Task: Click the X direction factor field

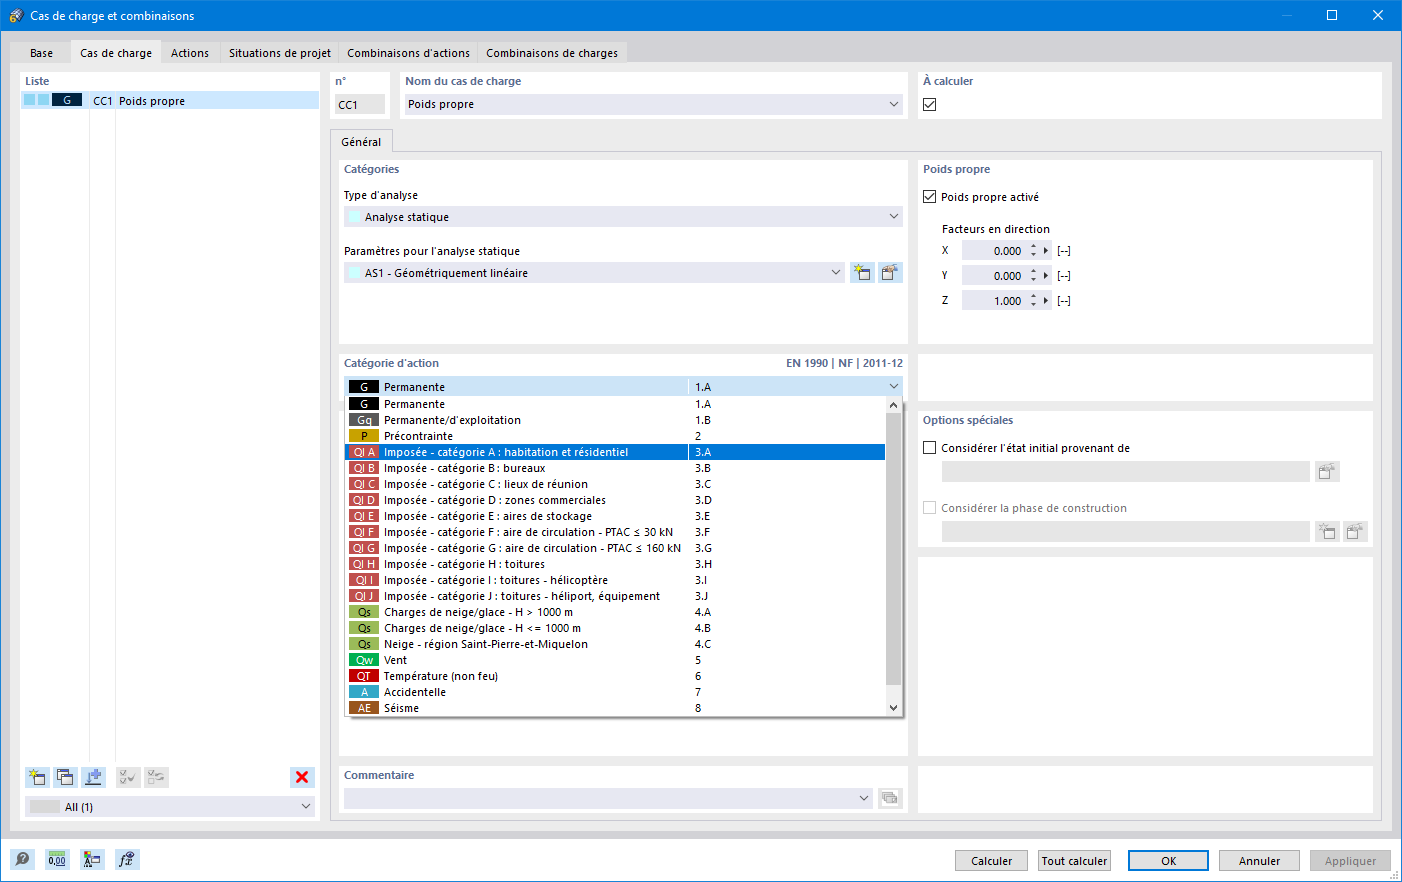Action: tap(994, 251)
